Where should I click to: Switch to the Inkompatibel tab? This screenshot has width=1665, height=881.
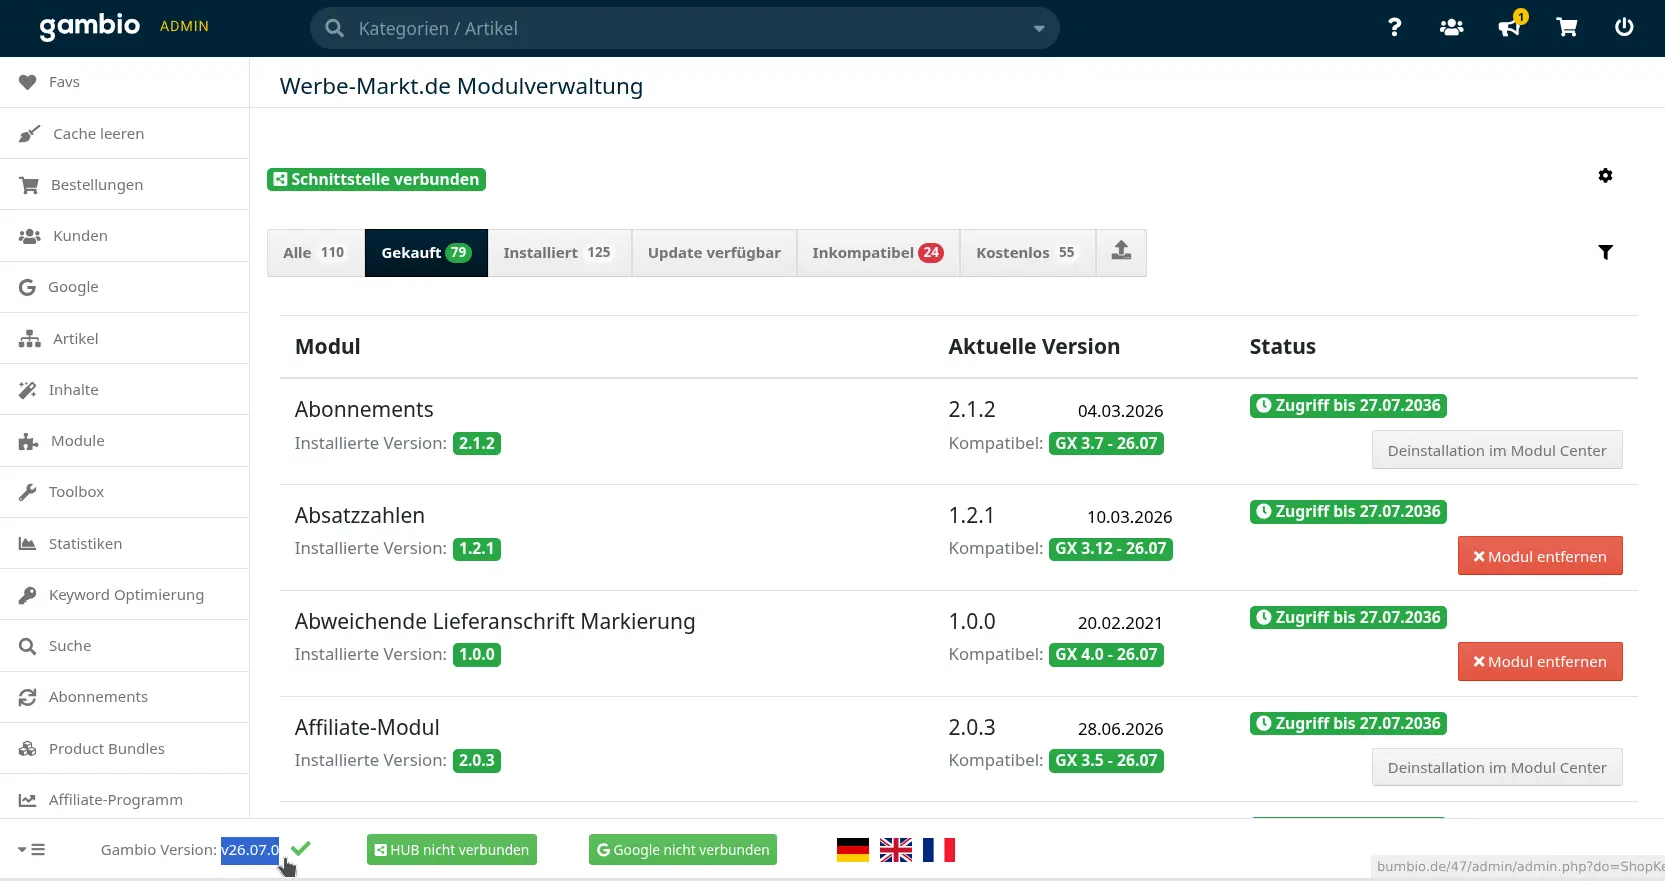point(878,253)
